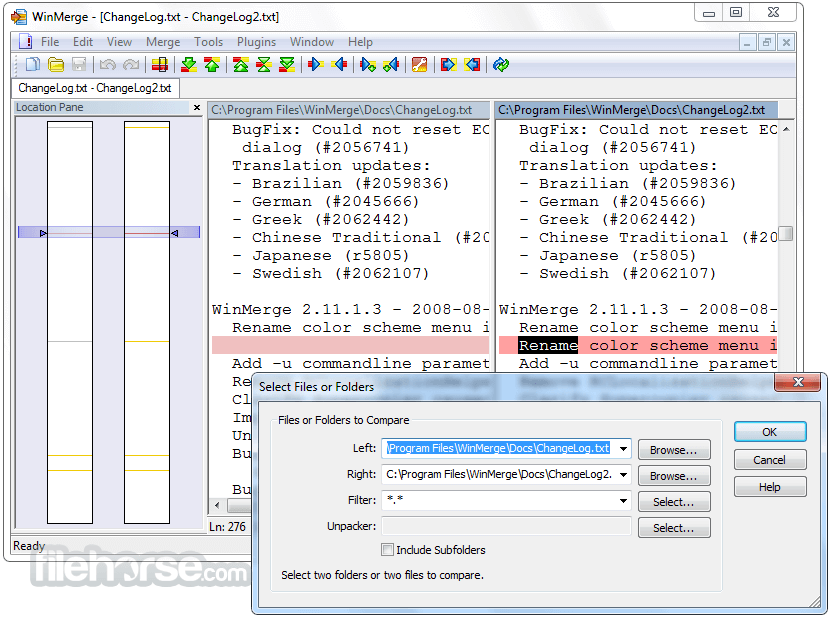
Task: Click the New documents toolbar icon
Action: point(33,65)
